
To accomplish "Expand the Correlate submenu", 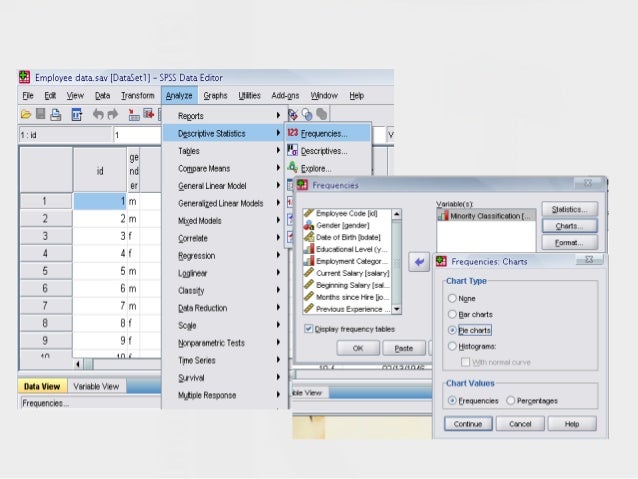I will pyautogui.click(x=226, y=238).
